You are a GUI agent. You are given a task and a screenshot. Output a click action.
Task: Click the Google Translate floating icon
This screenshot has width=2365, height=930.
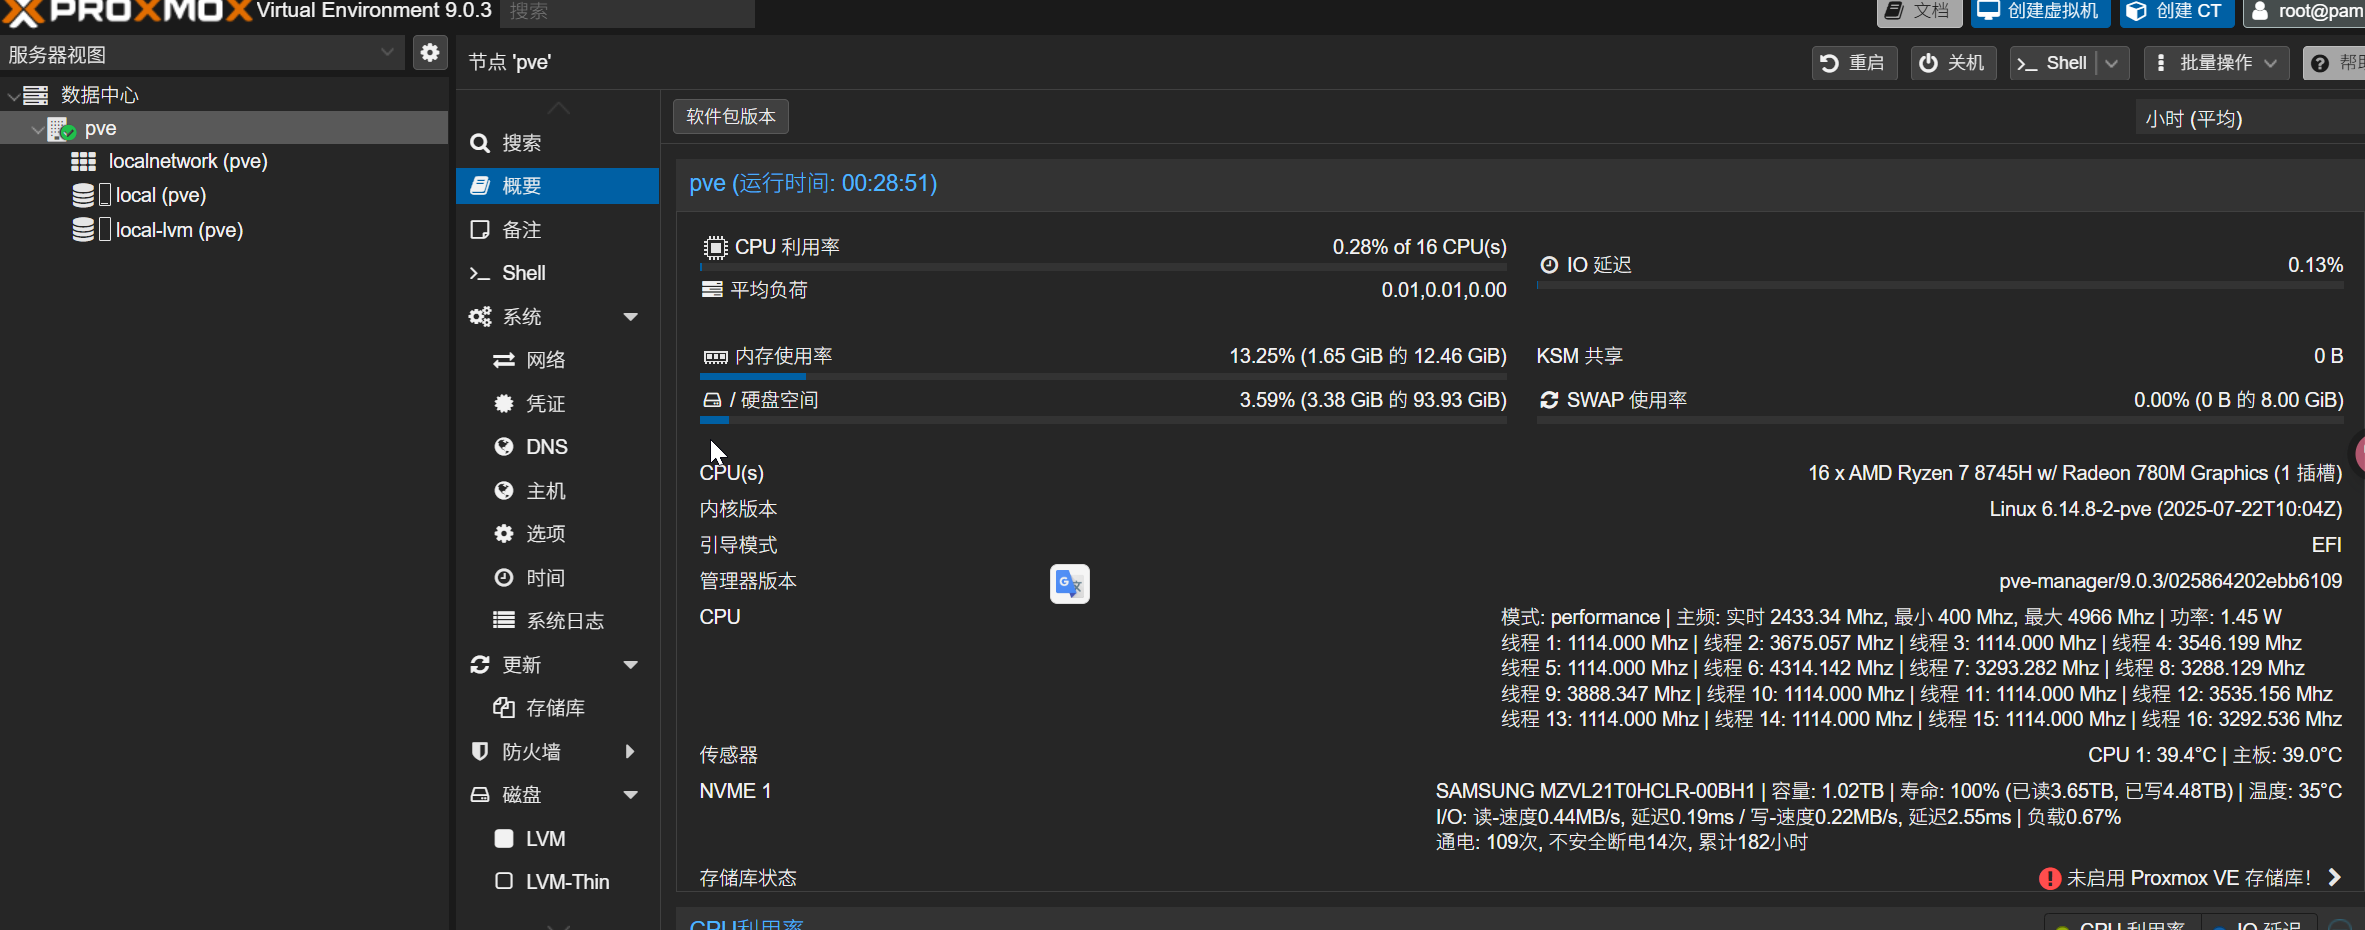(1069, 584)
